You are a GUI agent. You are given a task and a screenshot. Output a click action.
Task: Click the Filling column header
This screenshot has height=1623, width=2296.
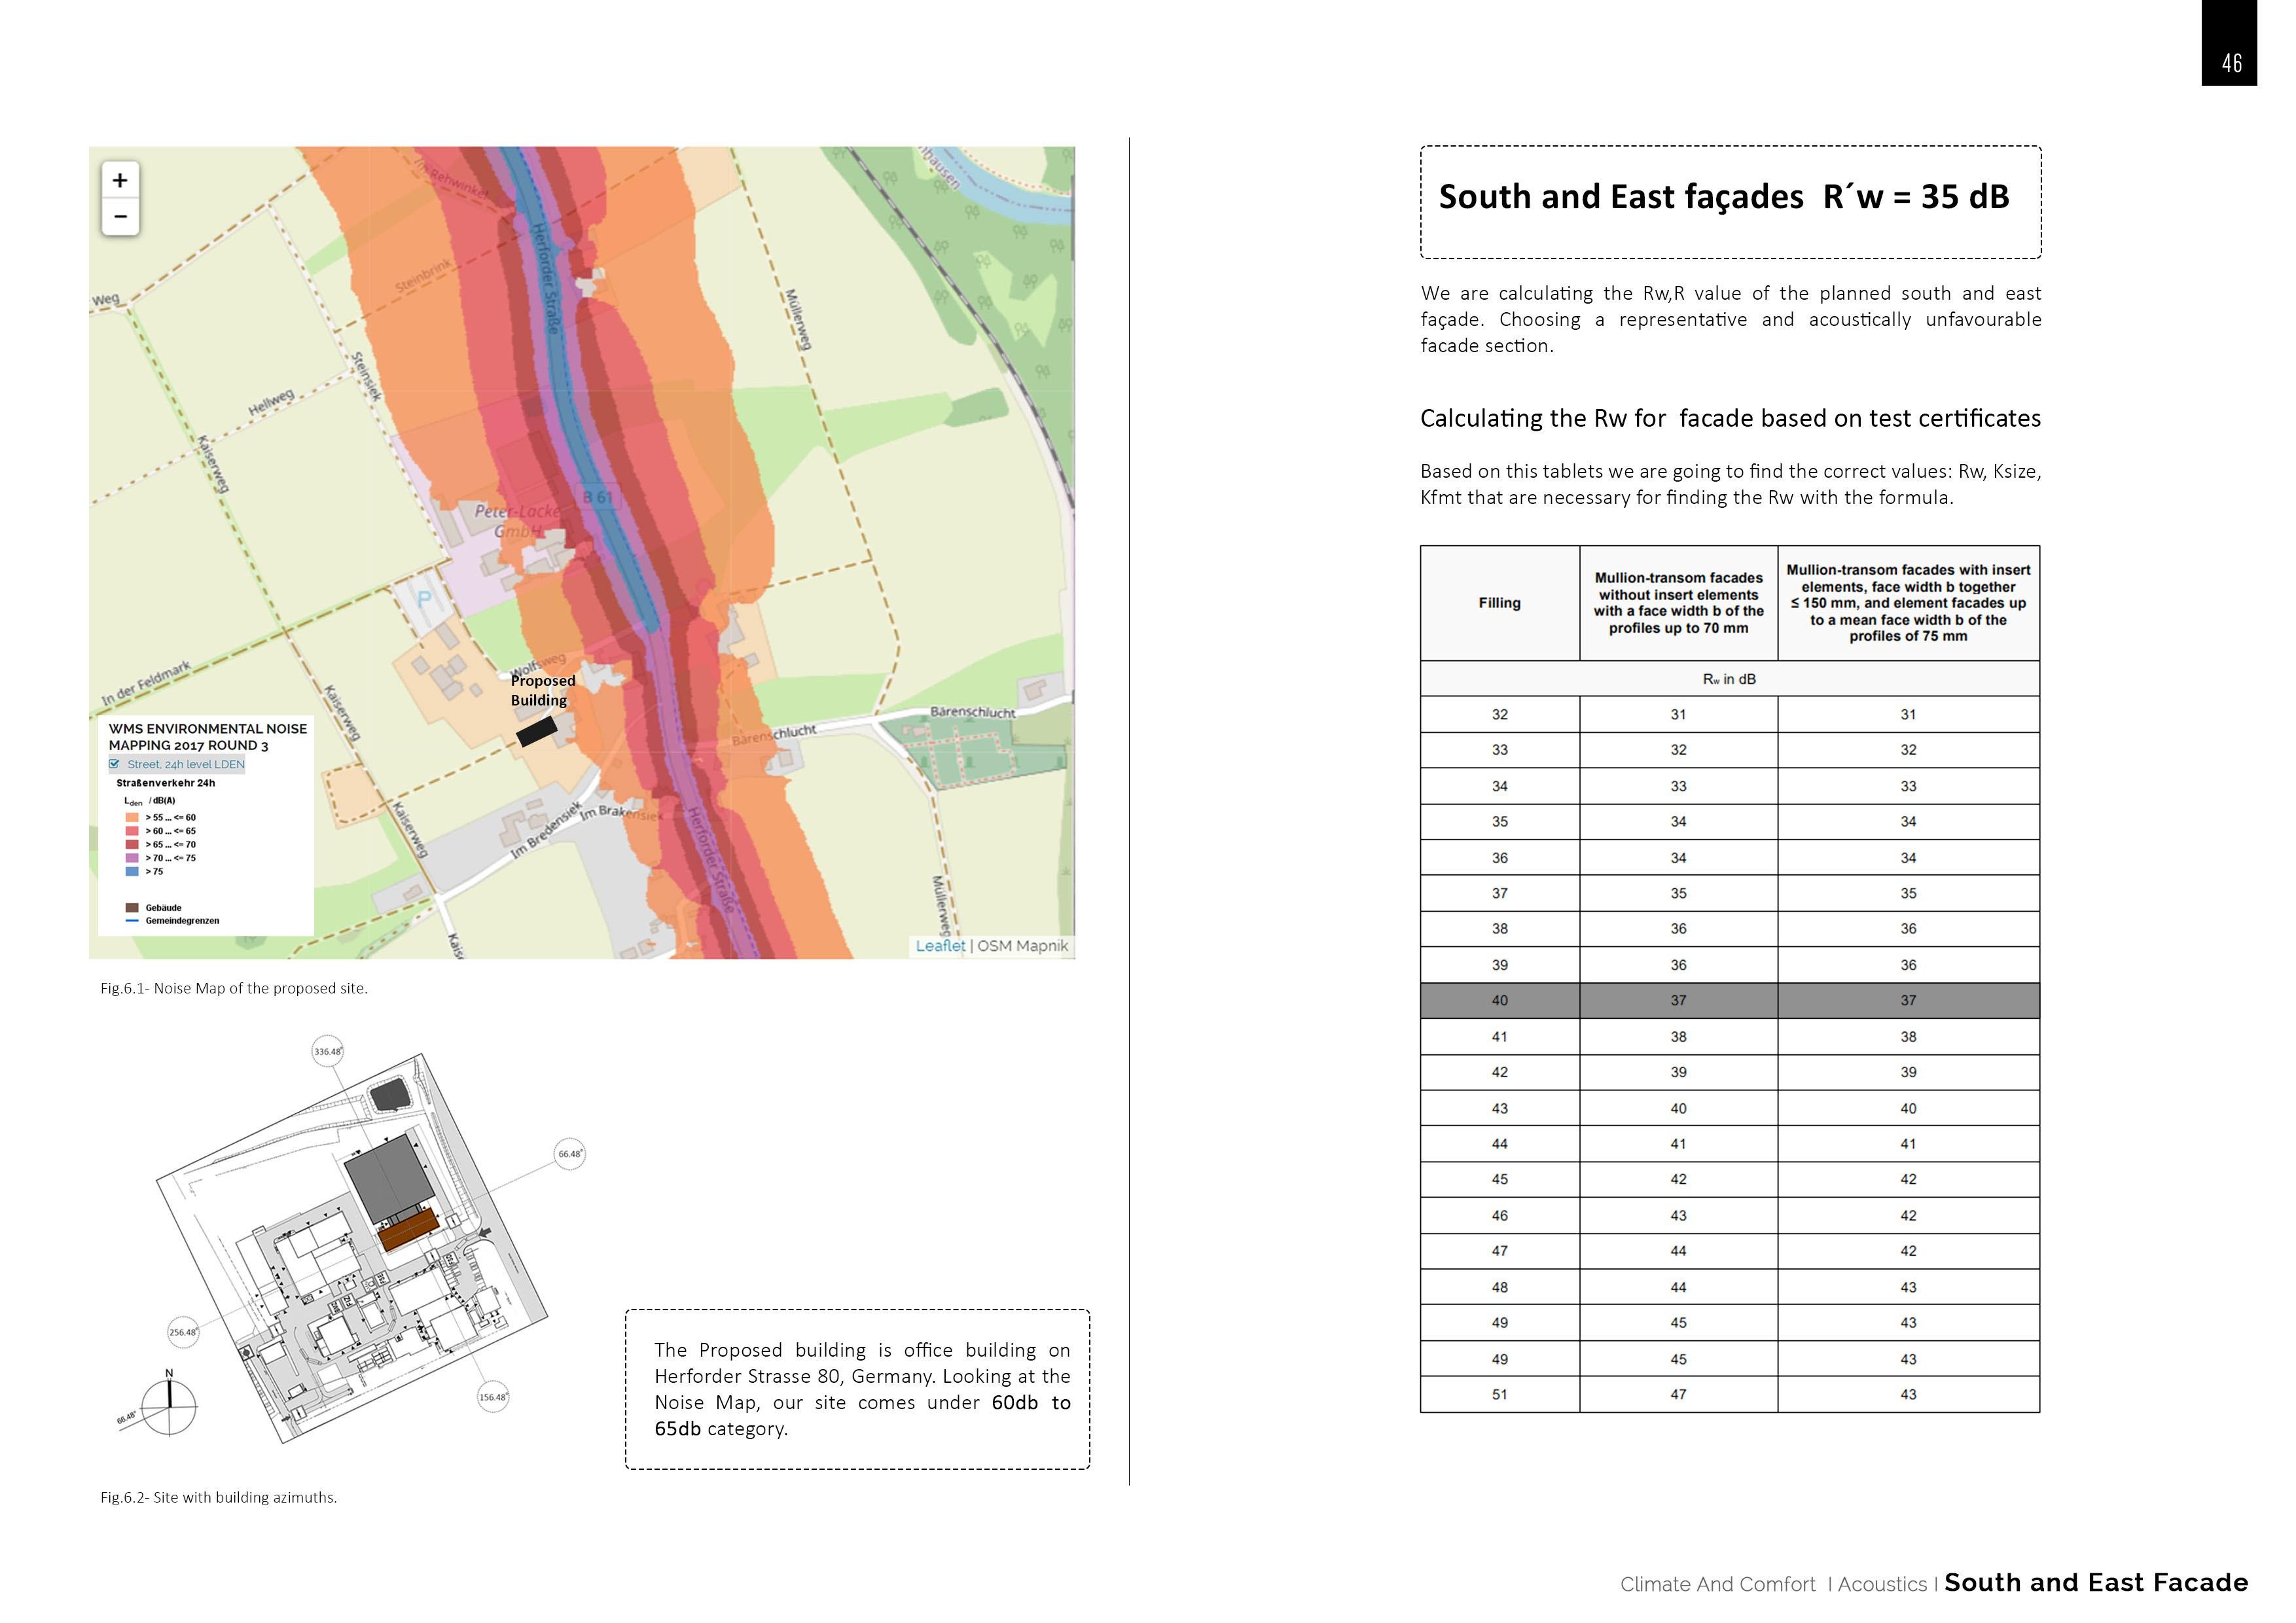(1499, 603)
